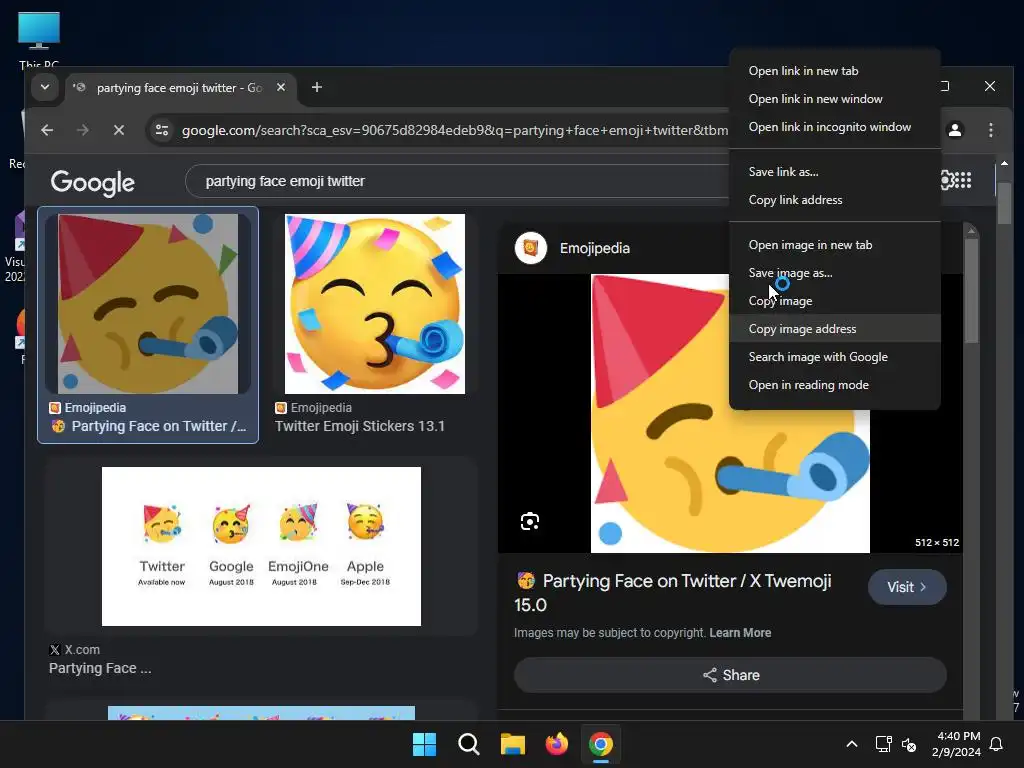Open the network status tray icon
This screenshot has height=768, width=1024.
(x=883, y=744)
